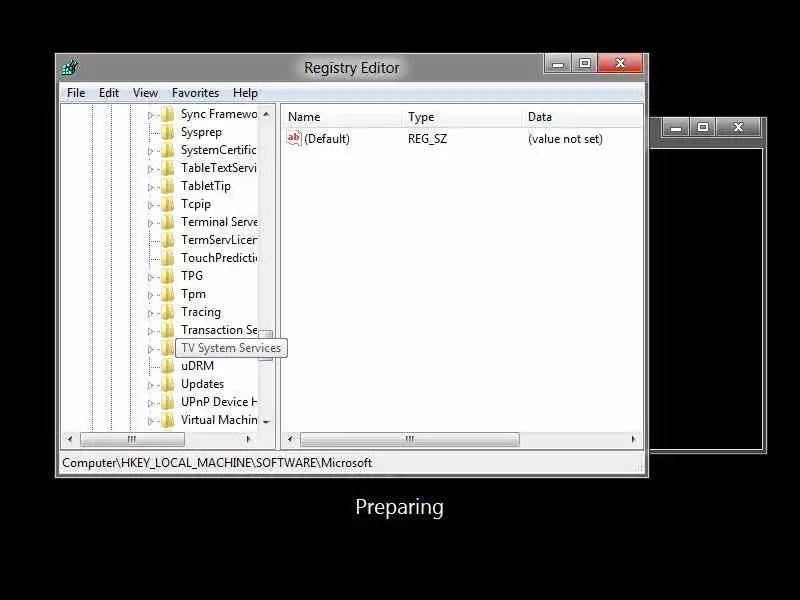Open the File menu
800x600 pixels.
point(76,93)
